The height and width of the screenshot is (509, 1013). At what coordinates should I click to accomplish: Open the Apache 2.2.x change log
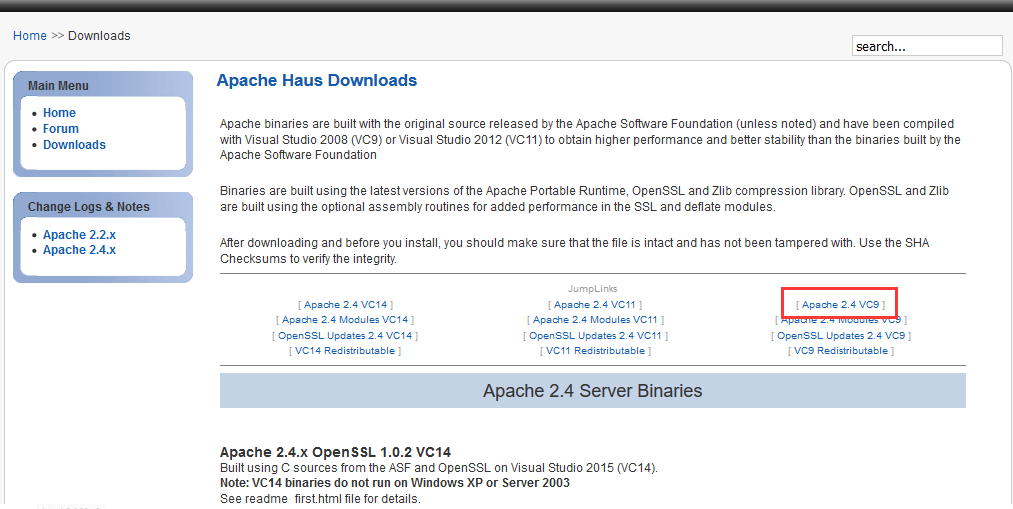(79, 234)
